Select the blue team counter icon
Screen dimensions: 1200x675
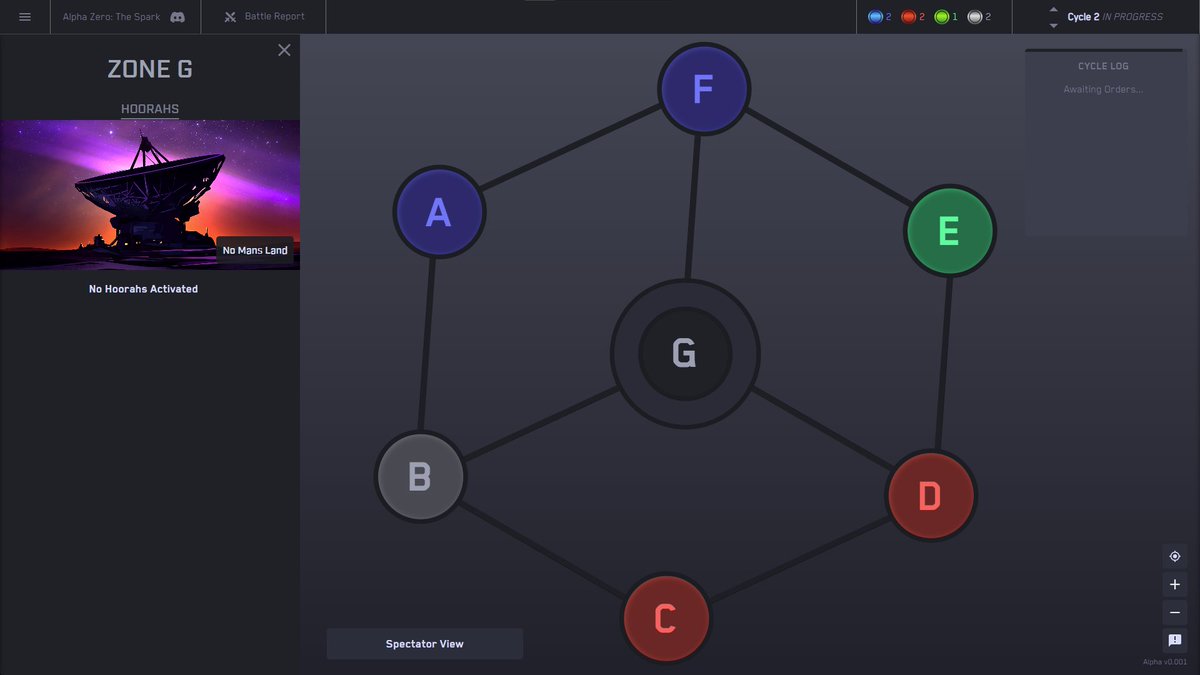click(x=874, y=17)
